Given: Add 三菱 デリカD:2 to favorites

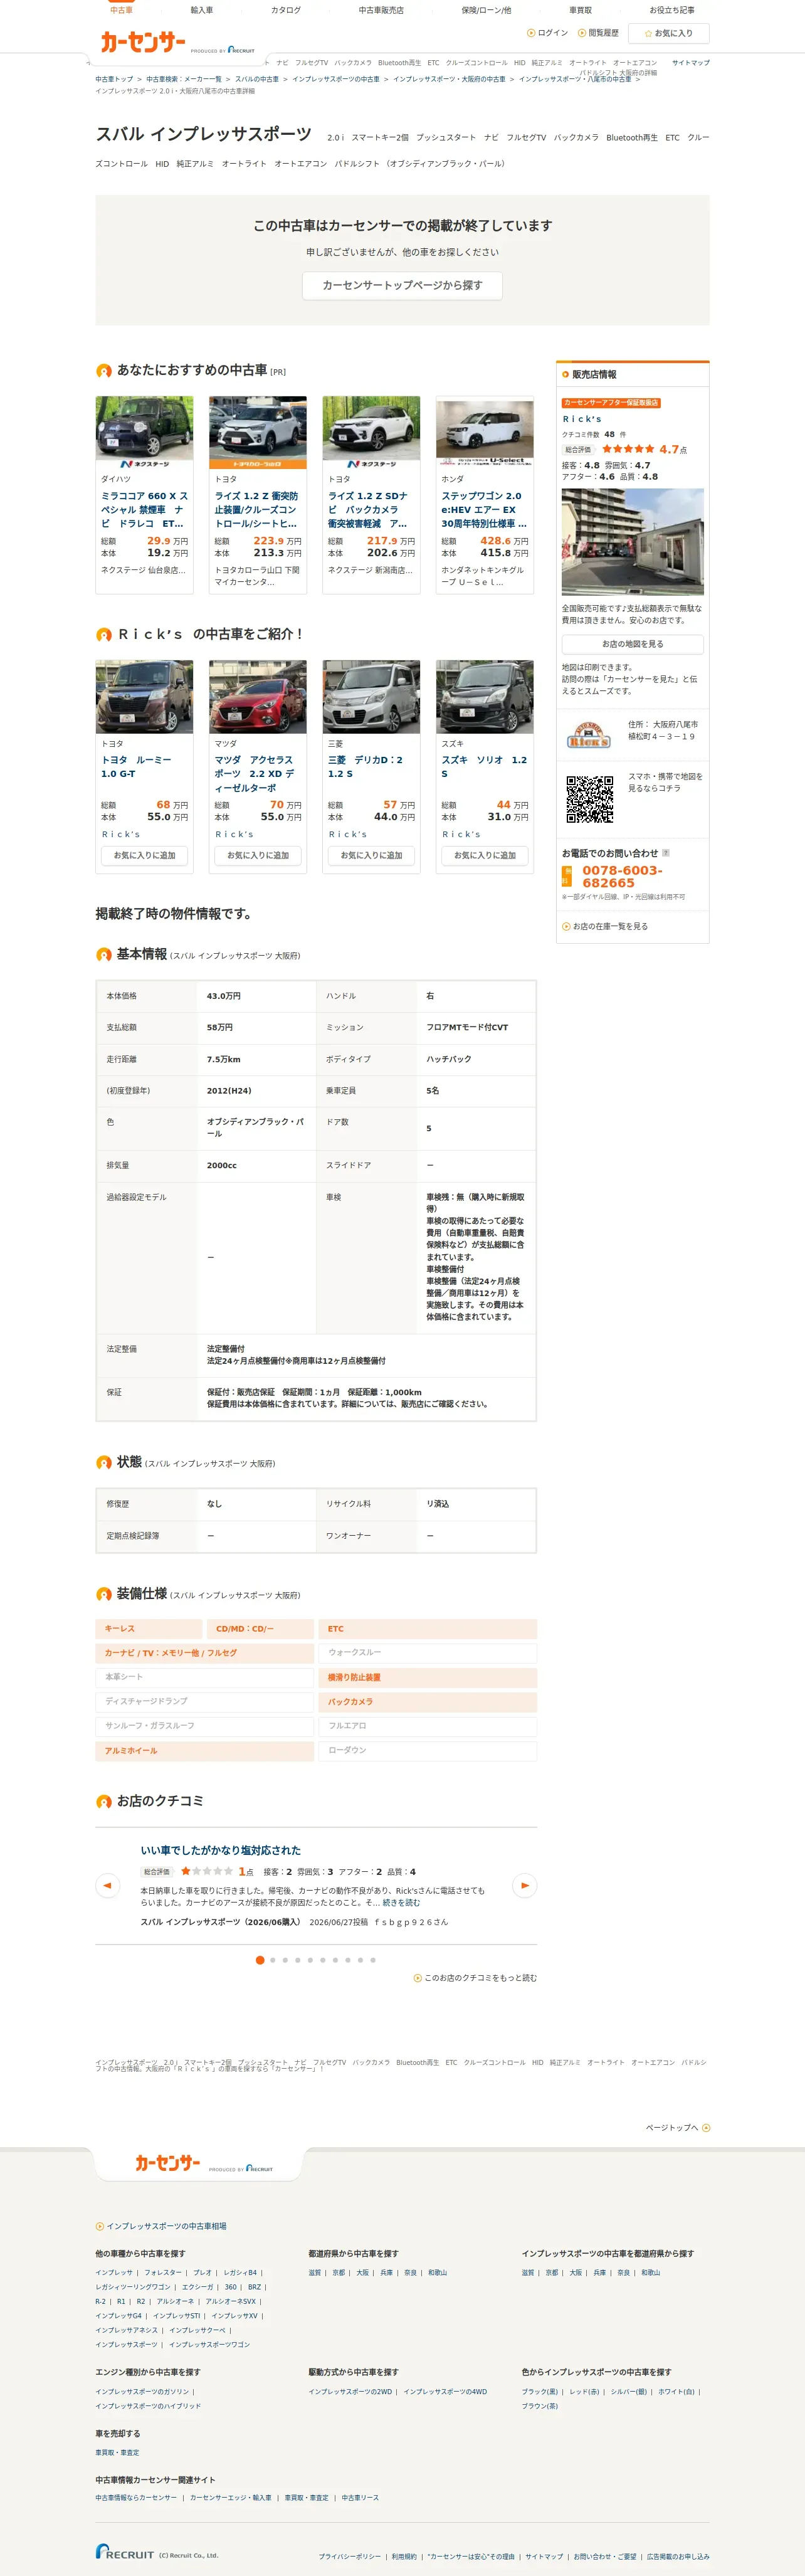Looking at the screenshot, I should 371,855.
